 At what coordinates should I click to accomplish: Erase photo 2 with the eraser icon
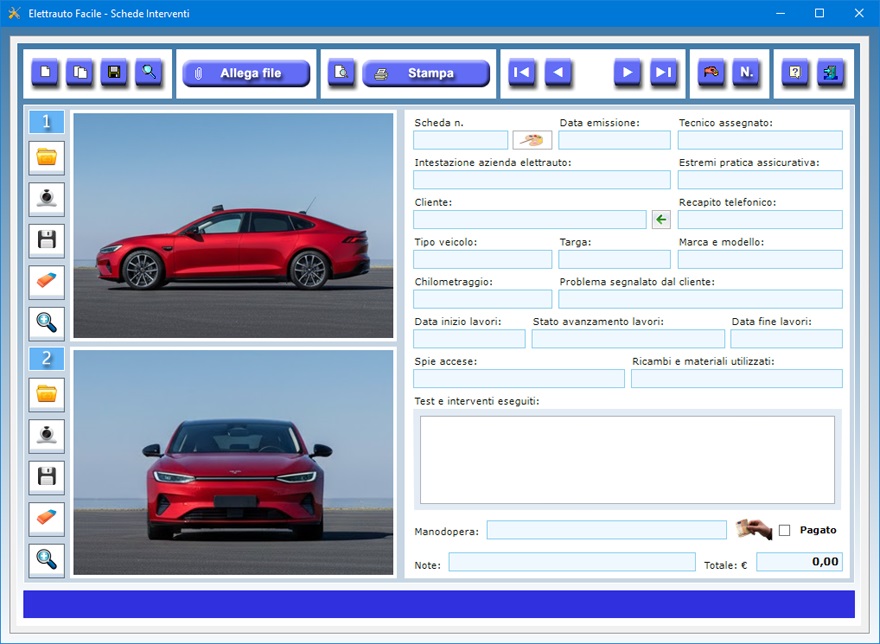coord(47,519)
